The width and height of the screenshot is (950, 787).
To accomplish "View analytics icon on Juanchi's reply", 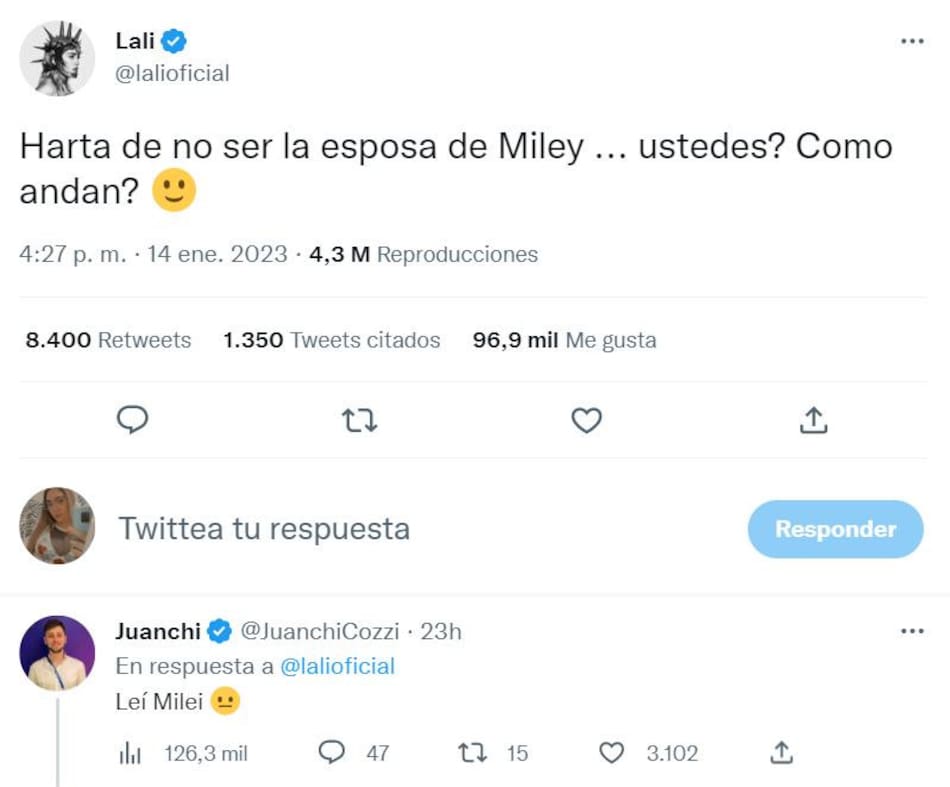I will (131, 753).
